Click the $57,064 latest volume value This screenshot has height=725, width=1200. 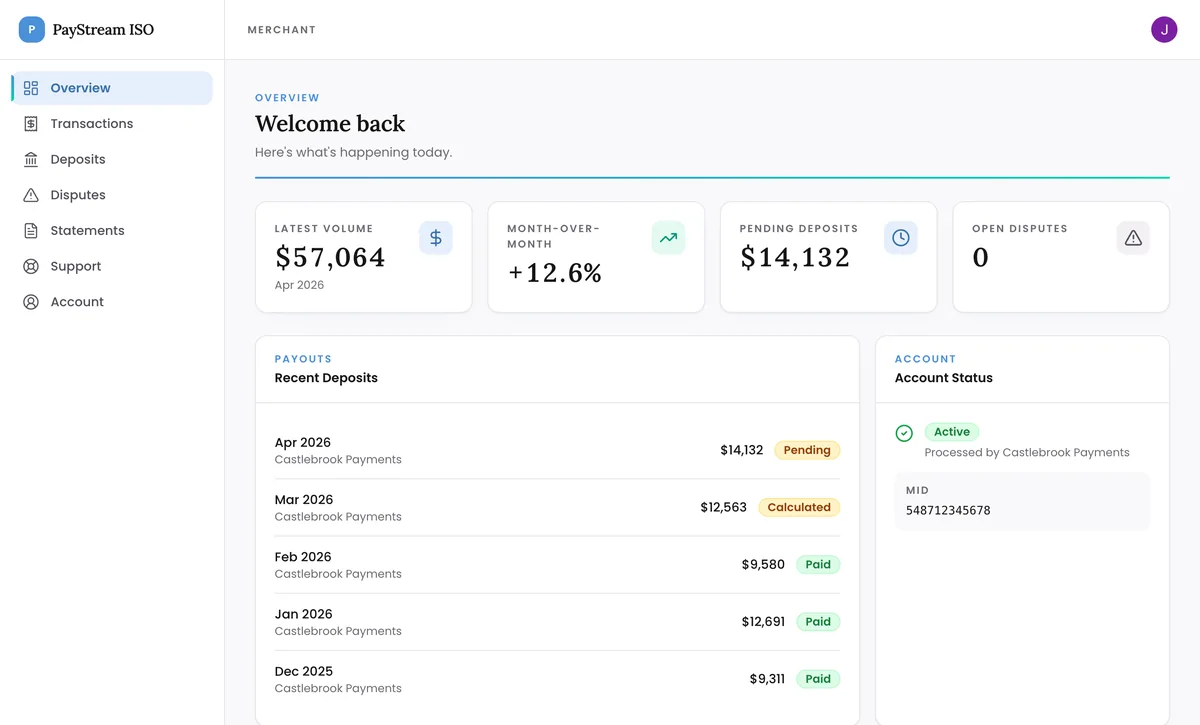(330, 257)
